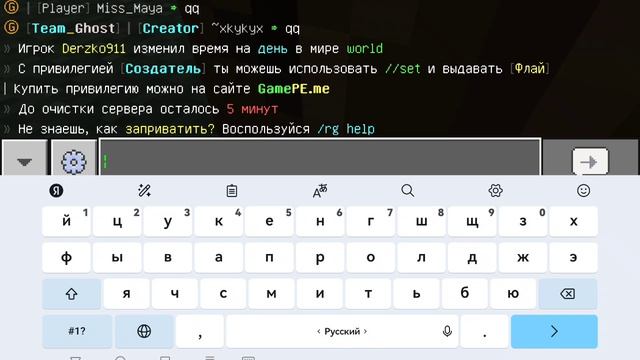Tap the backspace delete key
The height and width of the screenshot is (360, 640).
click(568, 294)
